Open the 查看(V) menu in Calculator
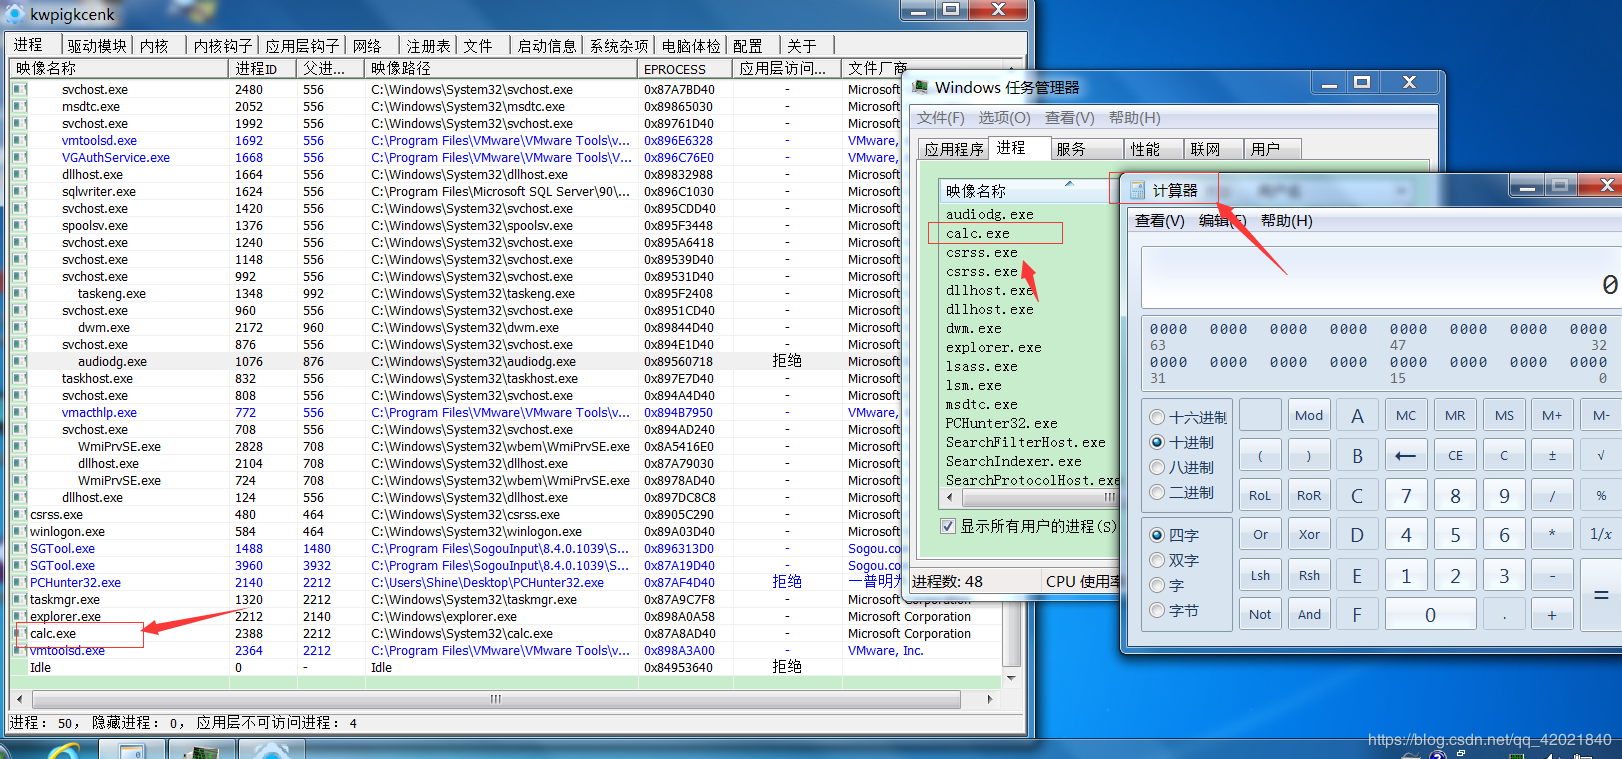 coord(1160,221)
